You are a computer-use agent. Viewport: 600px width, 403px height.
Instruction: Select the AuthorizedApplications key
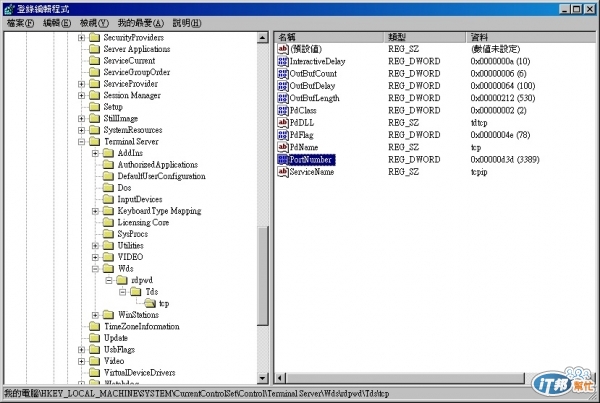pos(158,165)
